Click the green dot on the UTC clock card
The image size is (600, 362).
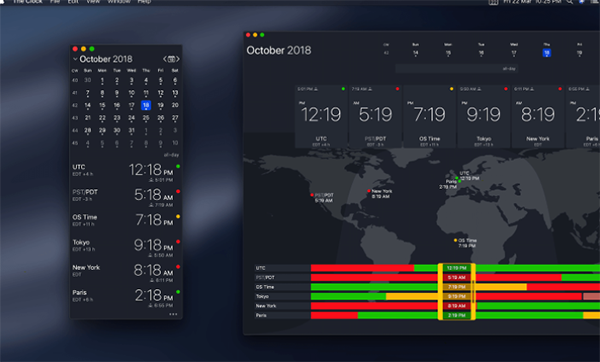pyautogui.click(x=343, y=89)
